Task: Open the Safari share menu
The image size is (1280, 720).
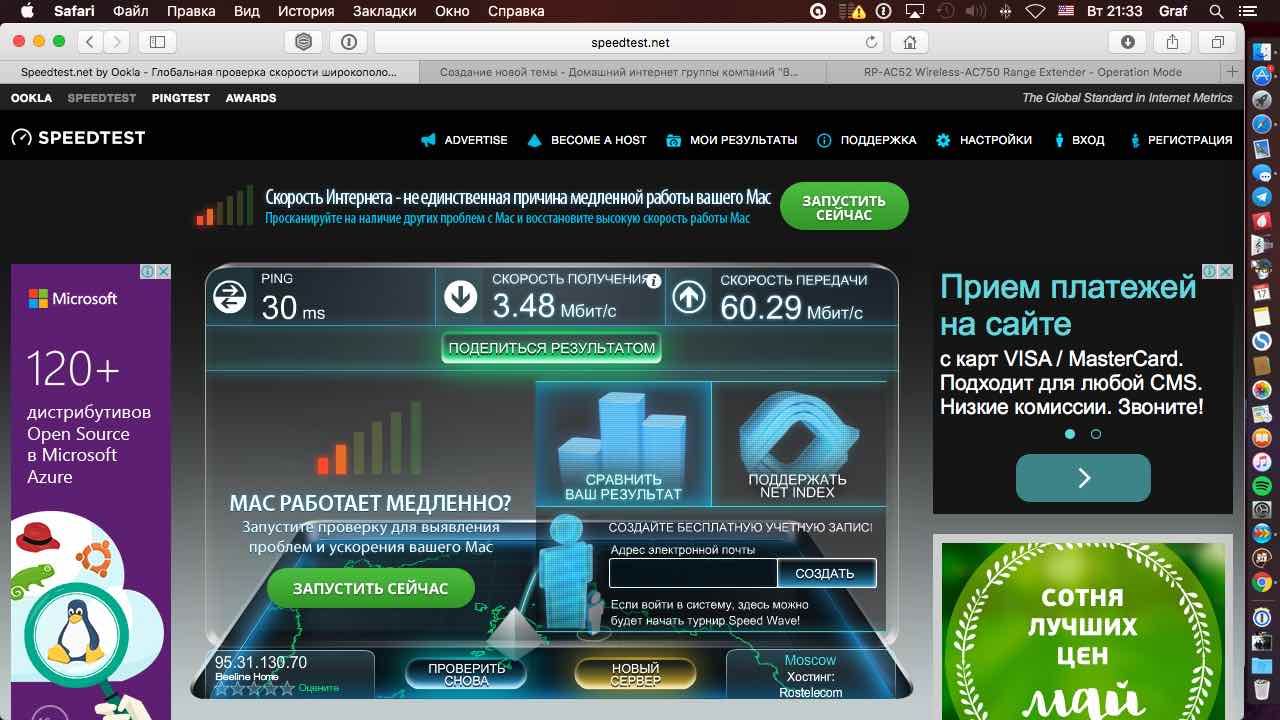Action: coord(1173,42)
